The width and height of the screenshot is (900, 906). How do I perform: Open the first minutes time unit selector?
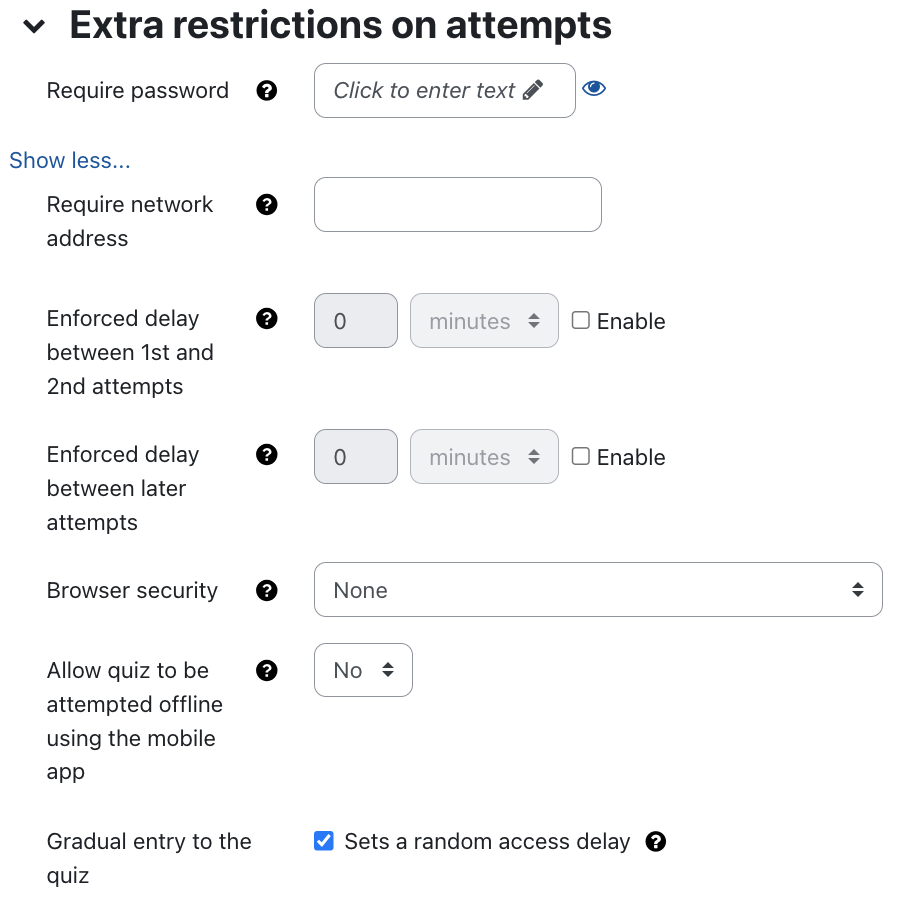click(484, 320)
